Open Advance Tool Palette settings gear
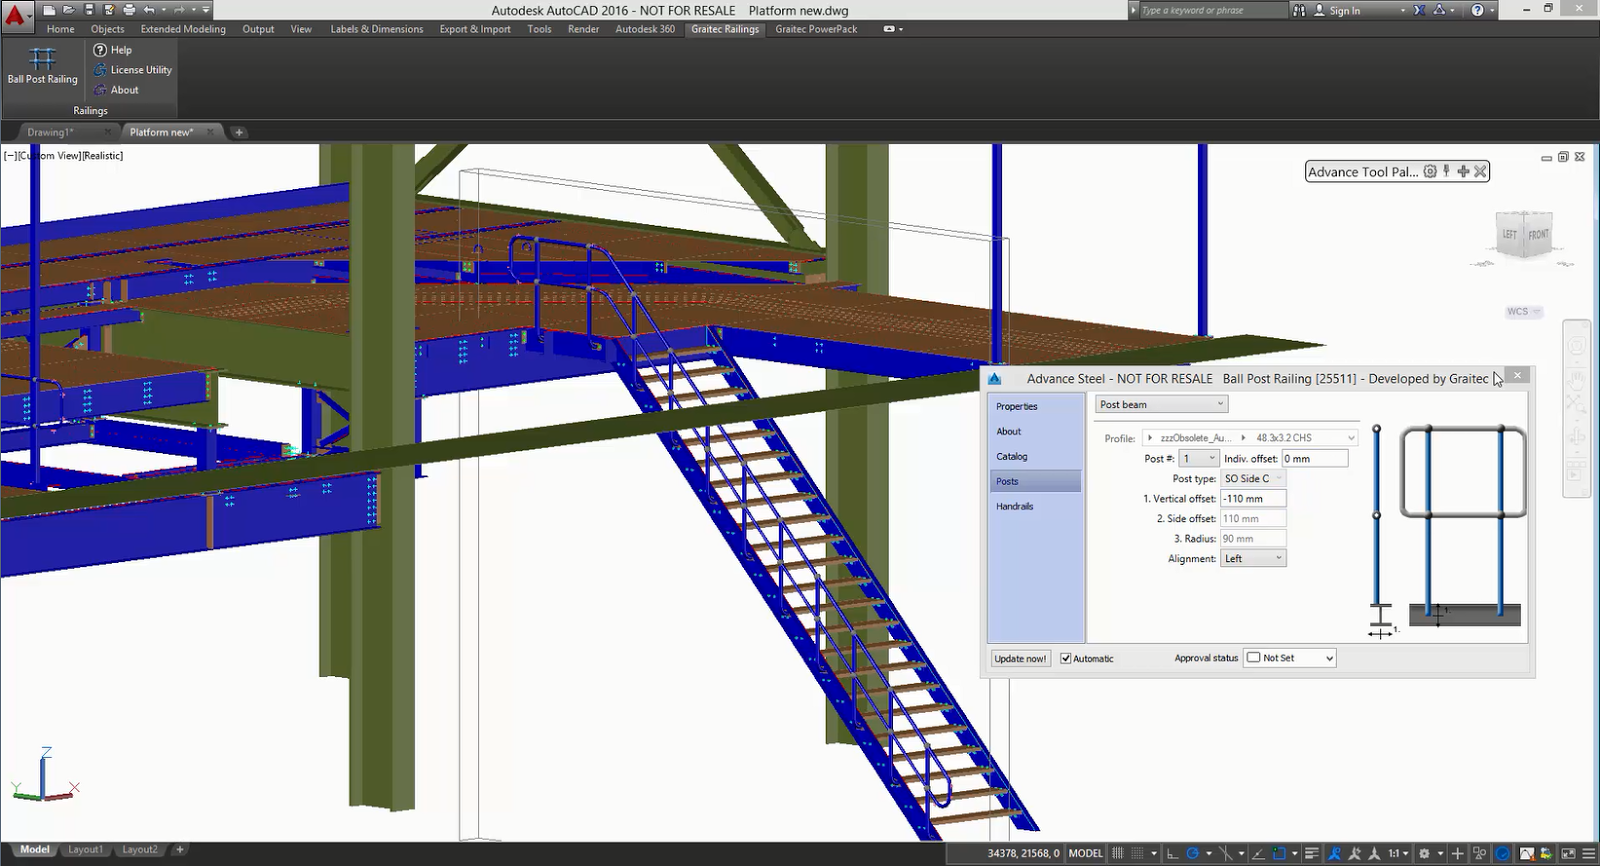The height and width of the screenshot is (866, 1600). pyautogui.click(x=1430, y=172)
